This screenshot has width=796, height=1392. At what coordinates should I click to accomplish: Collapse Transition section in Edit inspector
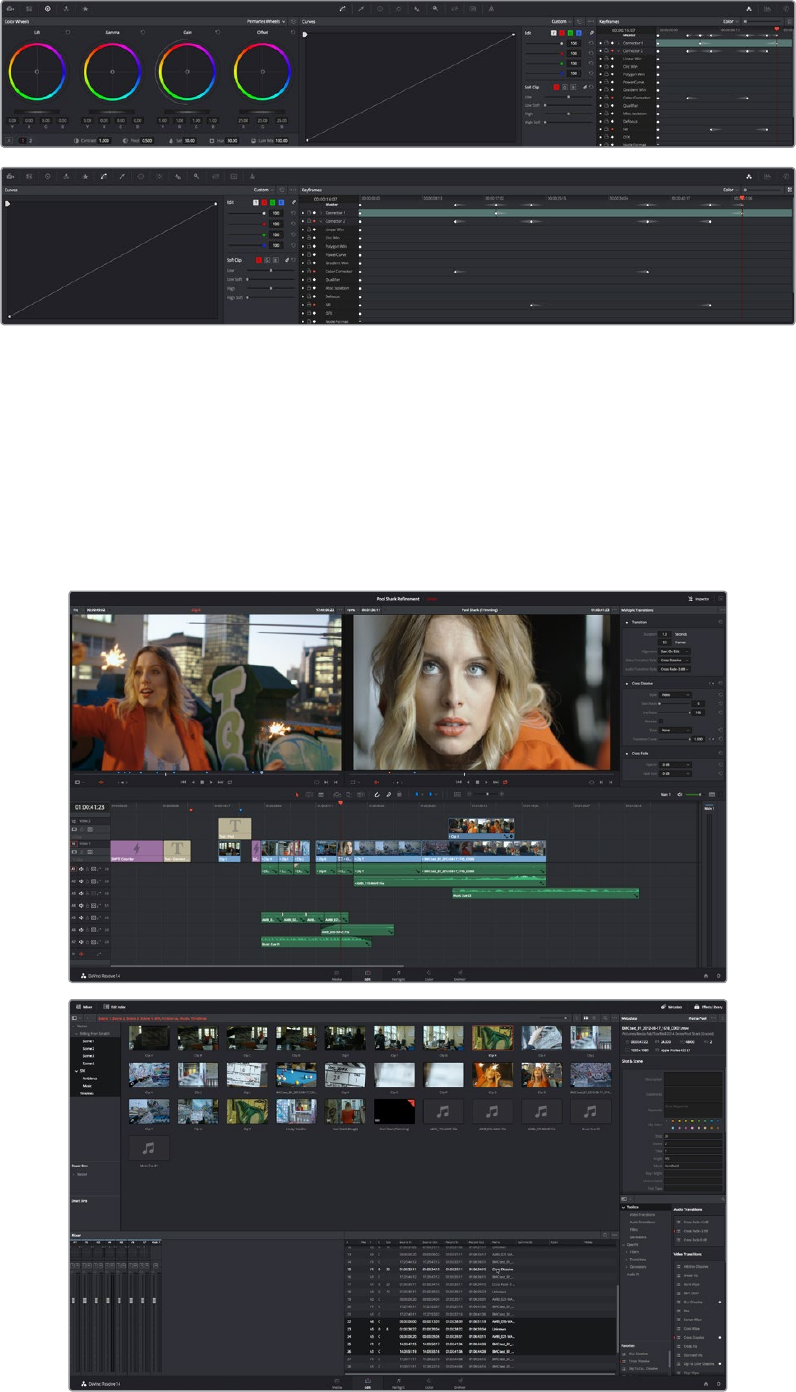(x=626, y=622)
